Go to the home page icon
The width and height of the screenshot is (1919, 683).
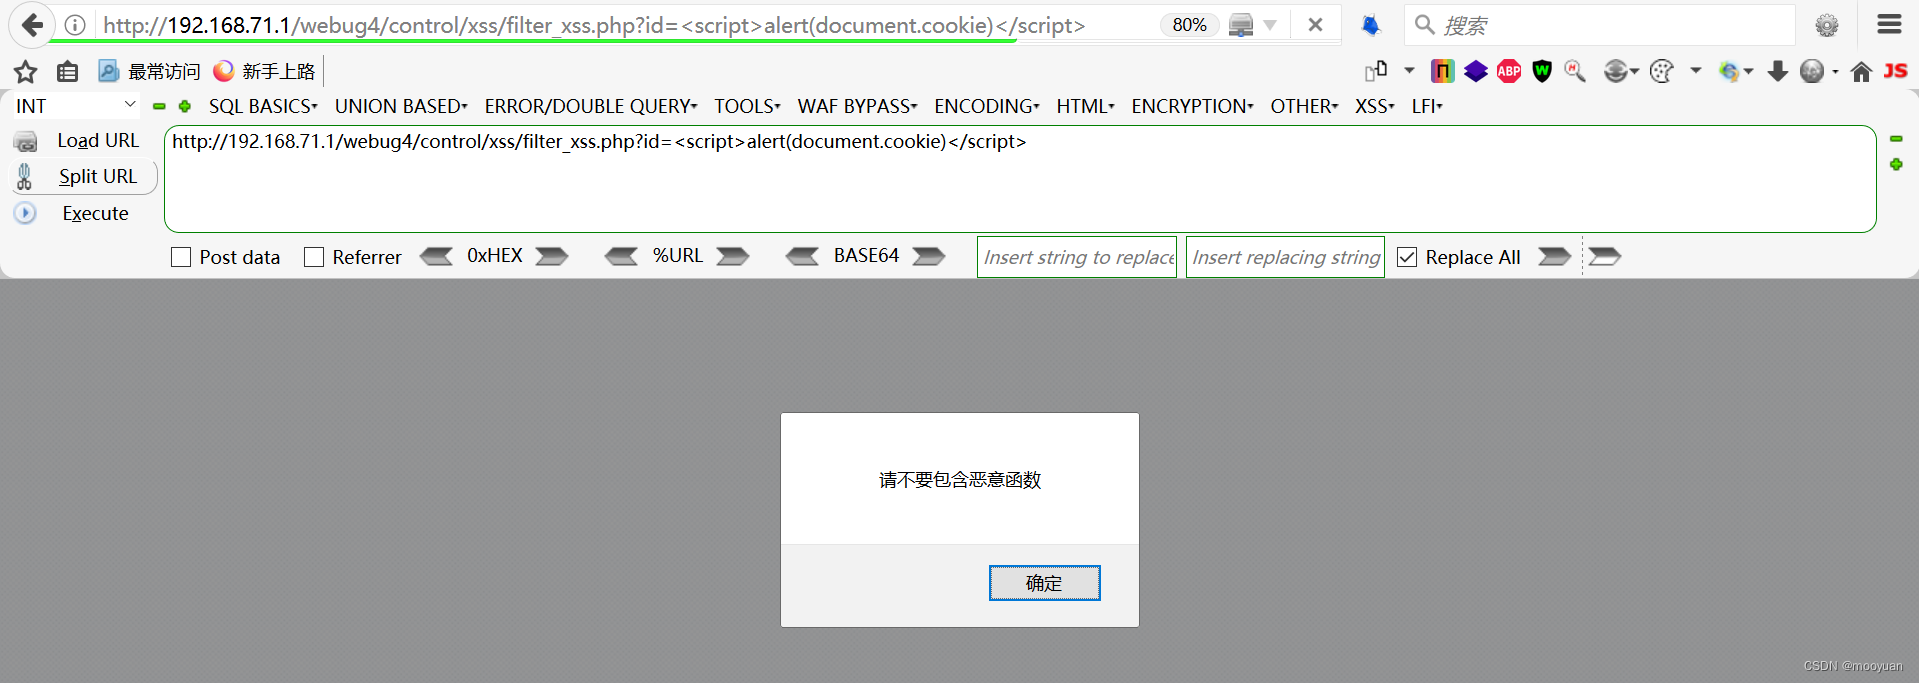(x=1861, y=71)
